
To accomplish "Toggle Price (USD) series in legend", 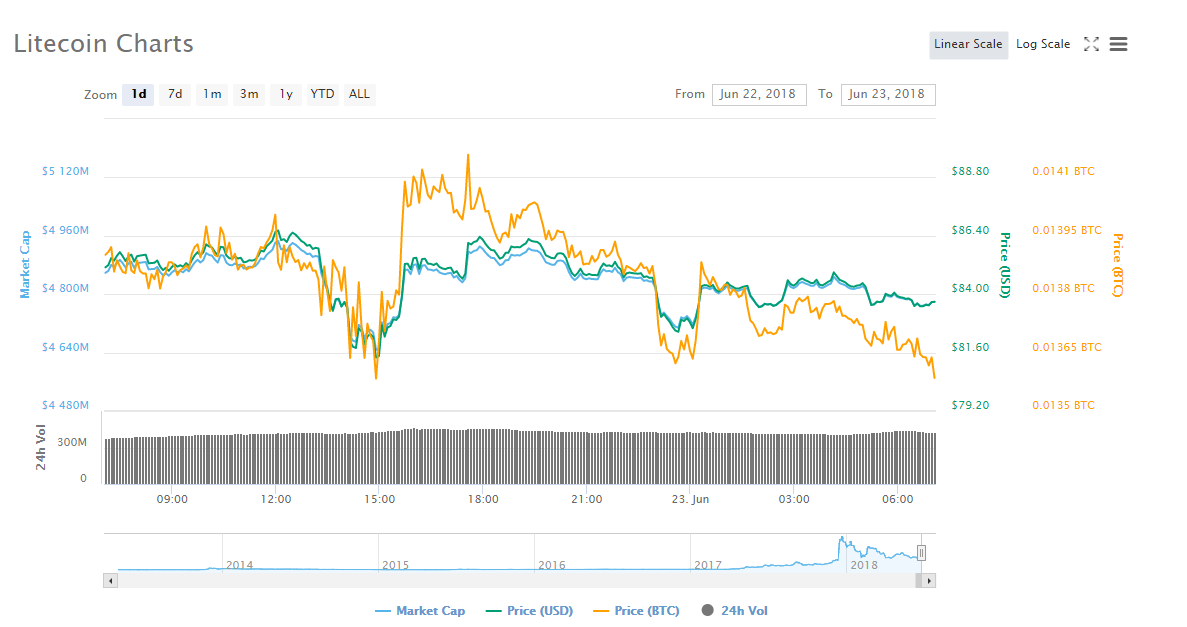I will tap(529, 610).
